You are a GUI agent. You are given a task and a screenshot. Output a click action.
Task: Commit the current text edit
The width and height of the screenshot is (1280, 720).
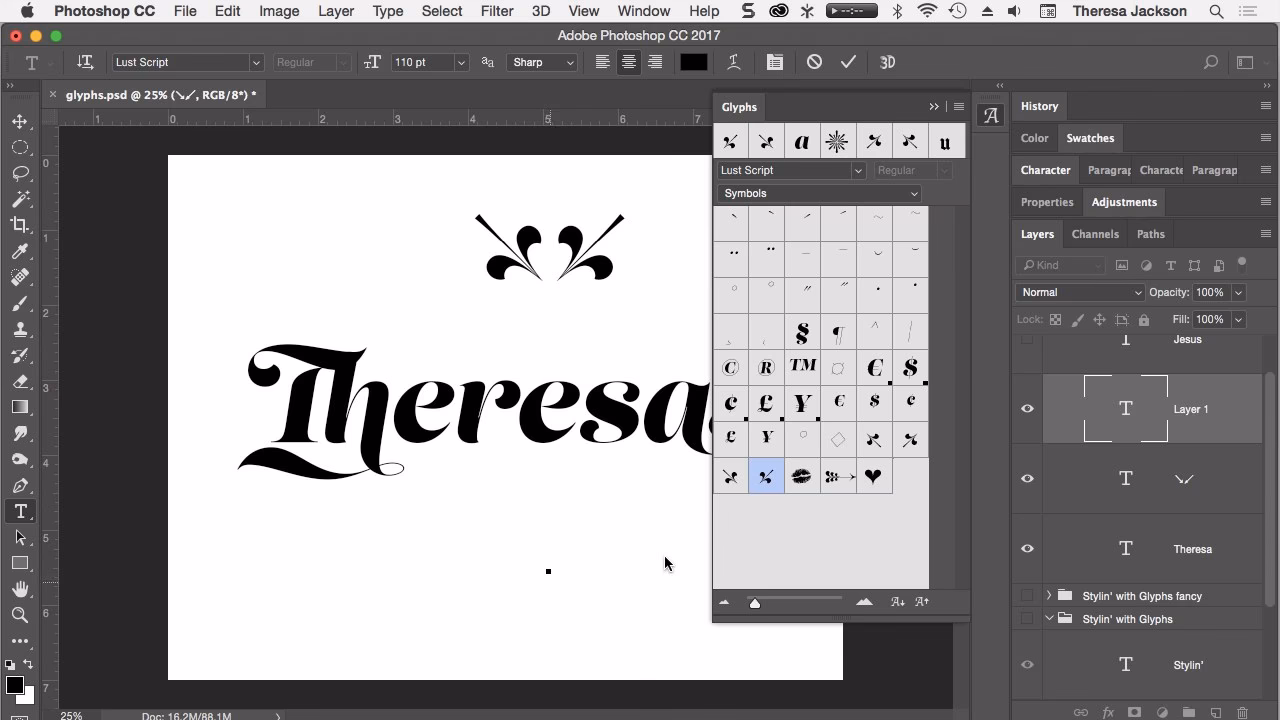click(x=849, y=62)
